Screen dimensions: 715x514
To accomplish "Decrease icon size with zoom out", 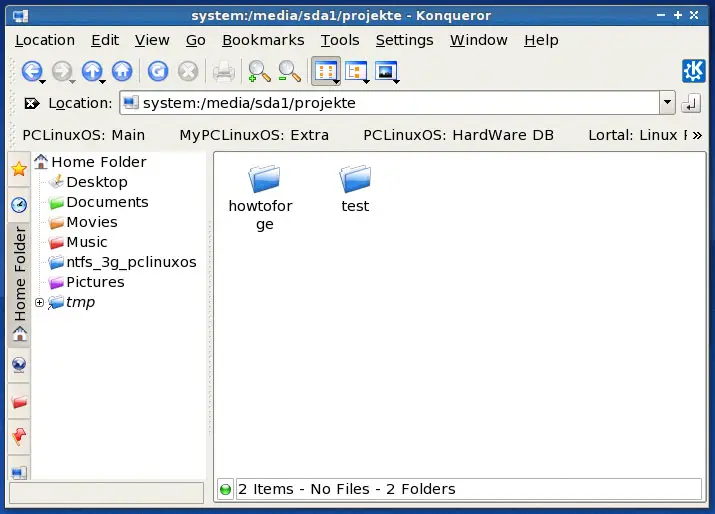I will [290, 72].
